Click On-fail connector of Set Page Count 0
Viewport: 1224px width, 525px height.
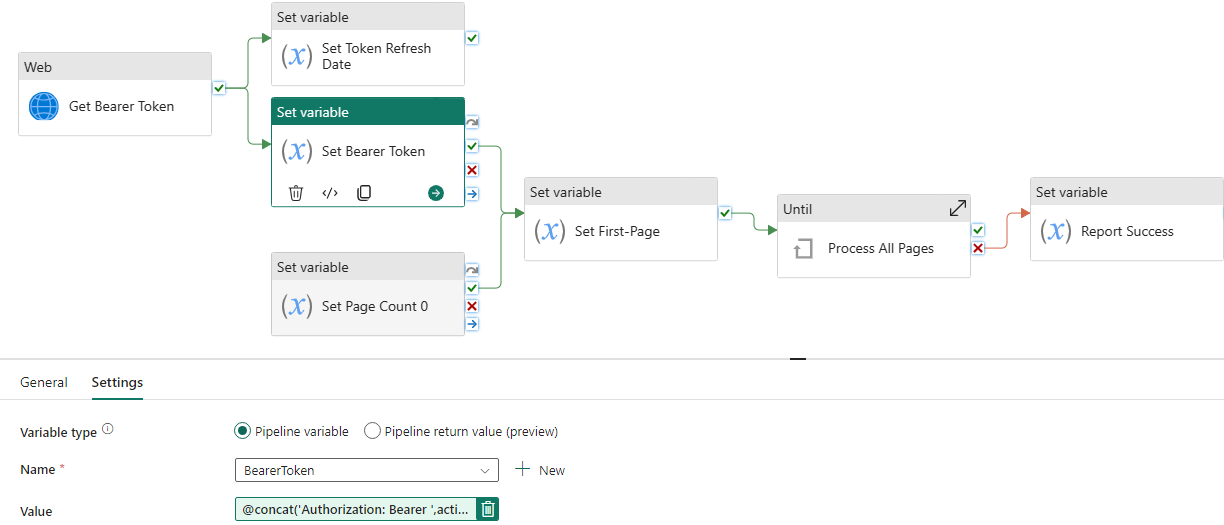[472, 306]
